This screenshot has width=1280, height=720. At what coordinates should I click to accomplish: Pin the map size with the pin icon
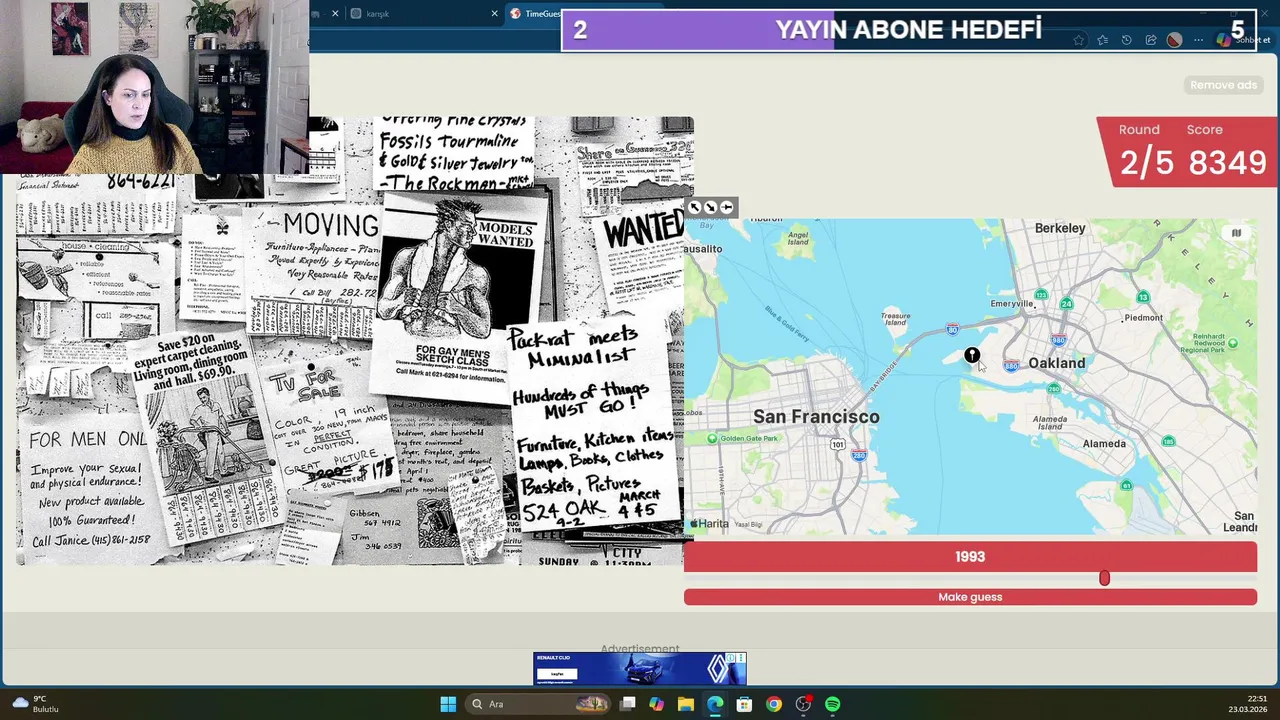[x=727, y=208]
